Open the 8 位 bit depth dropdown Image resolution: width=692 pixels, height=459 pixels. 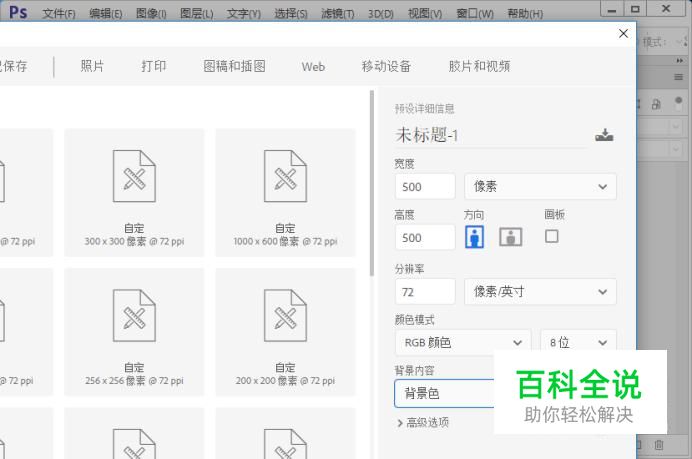pos(578,342)
